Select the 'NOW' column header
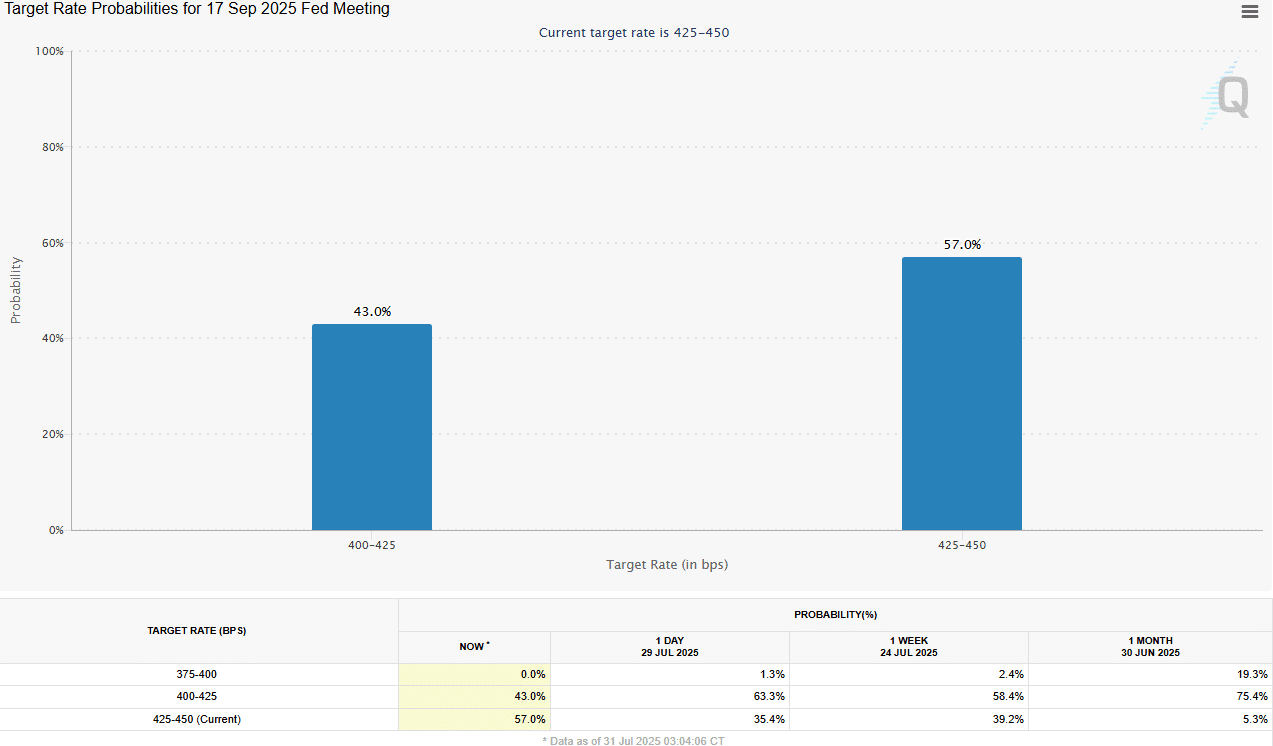 click(x=474, y=647)
